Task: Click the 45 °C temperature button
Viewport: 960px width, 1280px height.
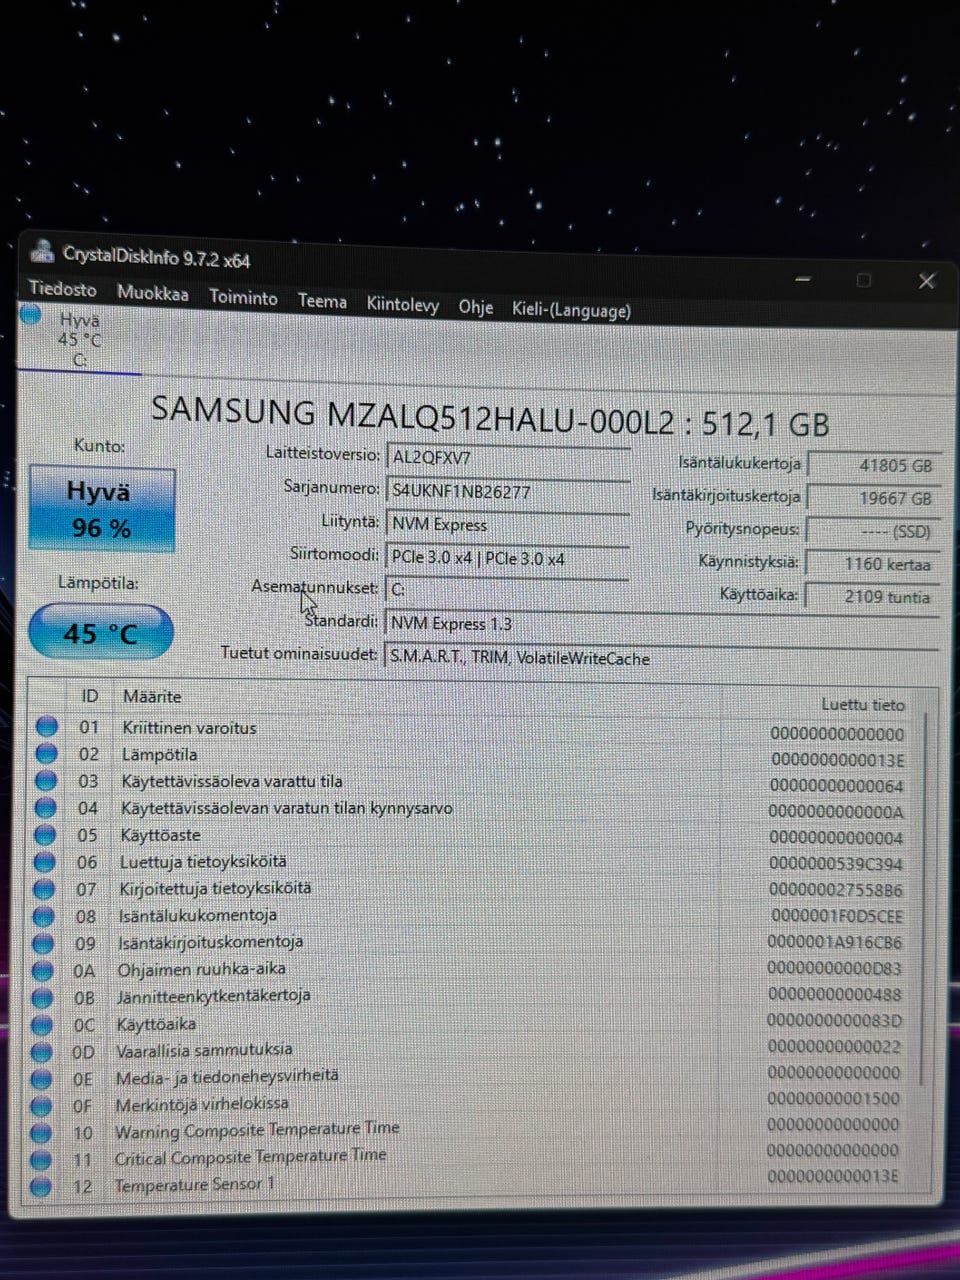Action: pos(100,633)
